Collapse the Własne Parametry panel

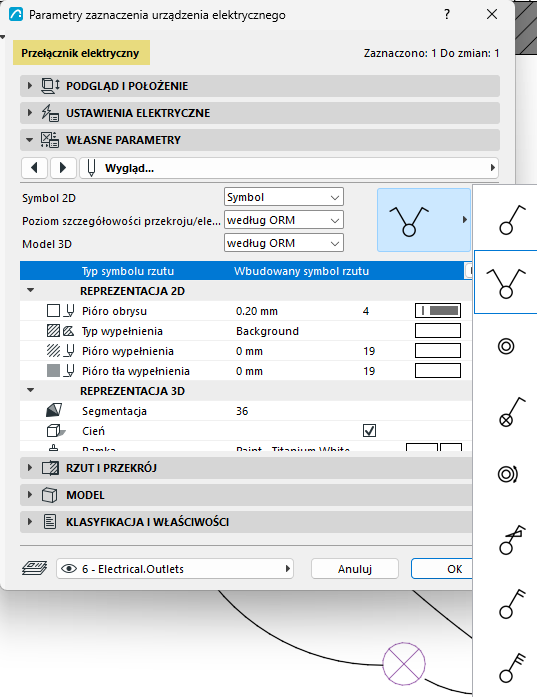point(30,140)
